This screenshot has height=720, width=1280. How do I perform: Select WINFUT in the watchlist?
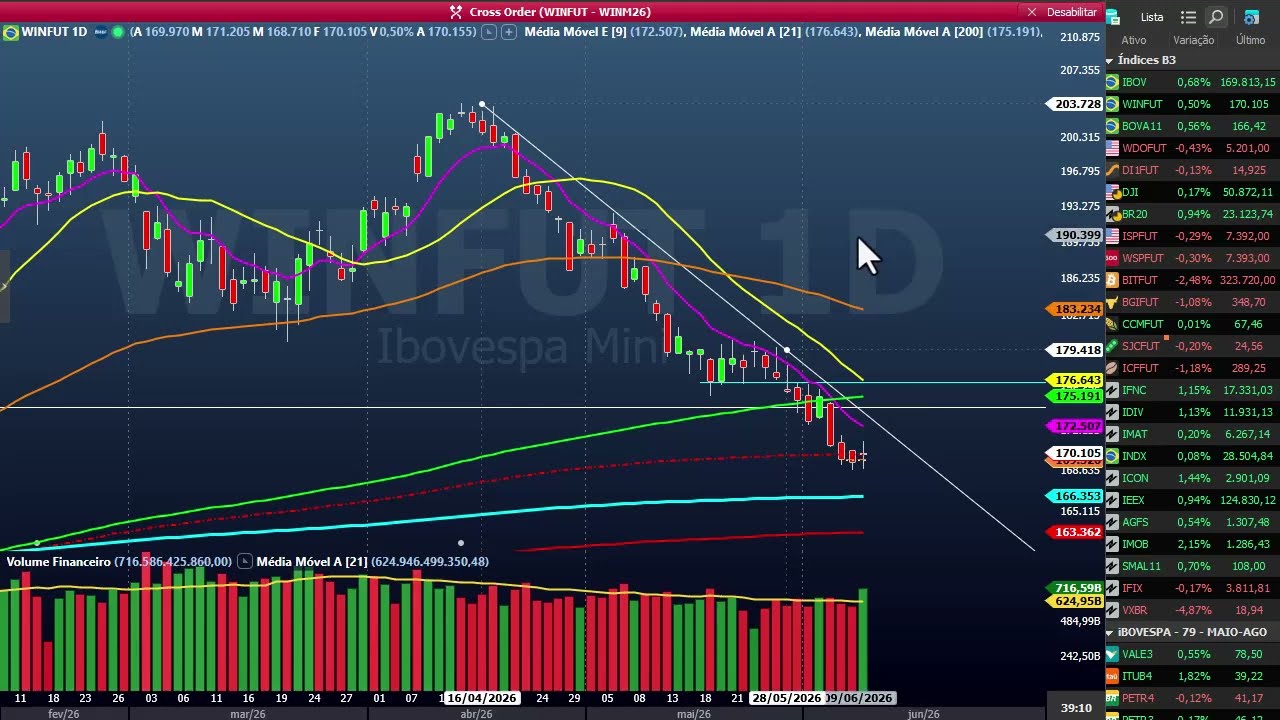pyautogui.click(x=1192, y=104)
